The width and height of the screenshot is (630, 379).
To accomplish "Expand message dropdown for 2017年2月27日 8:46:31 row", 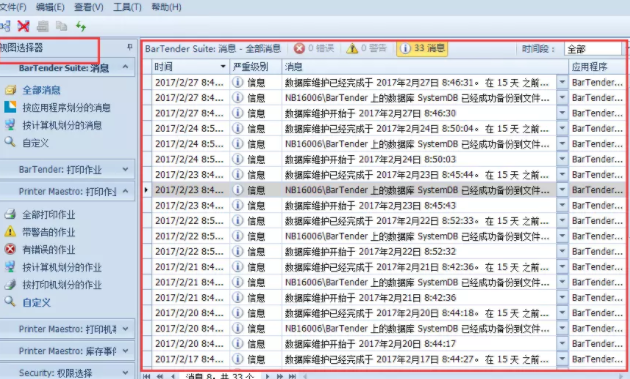I will (x=562, y=82).
